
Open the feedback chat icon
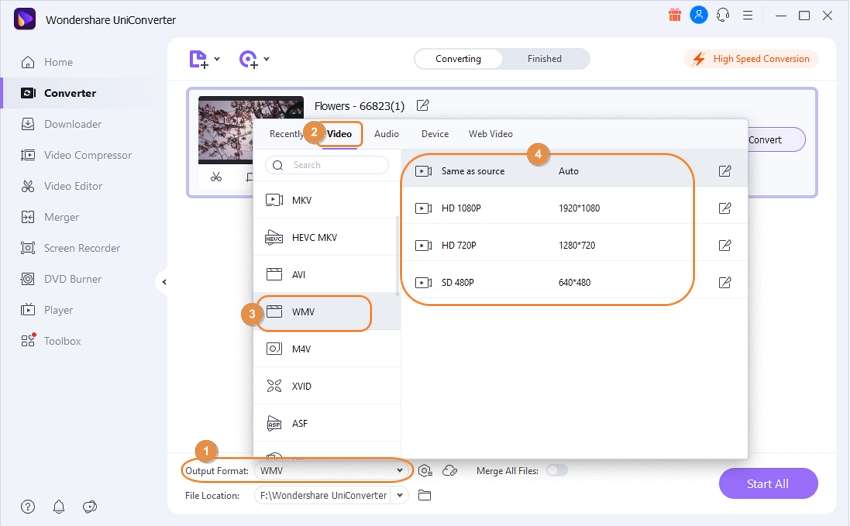pos(90,506)
